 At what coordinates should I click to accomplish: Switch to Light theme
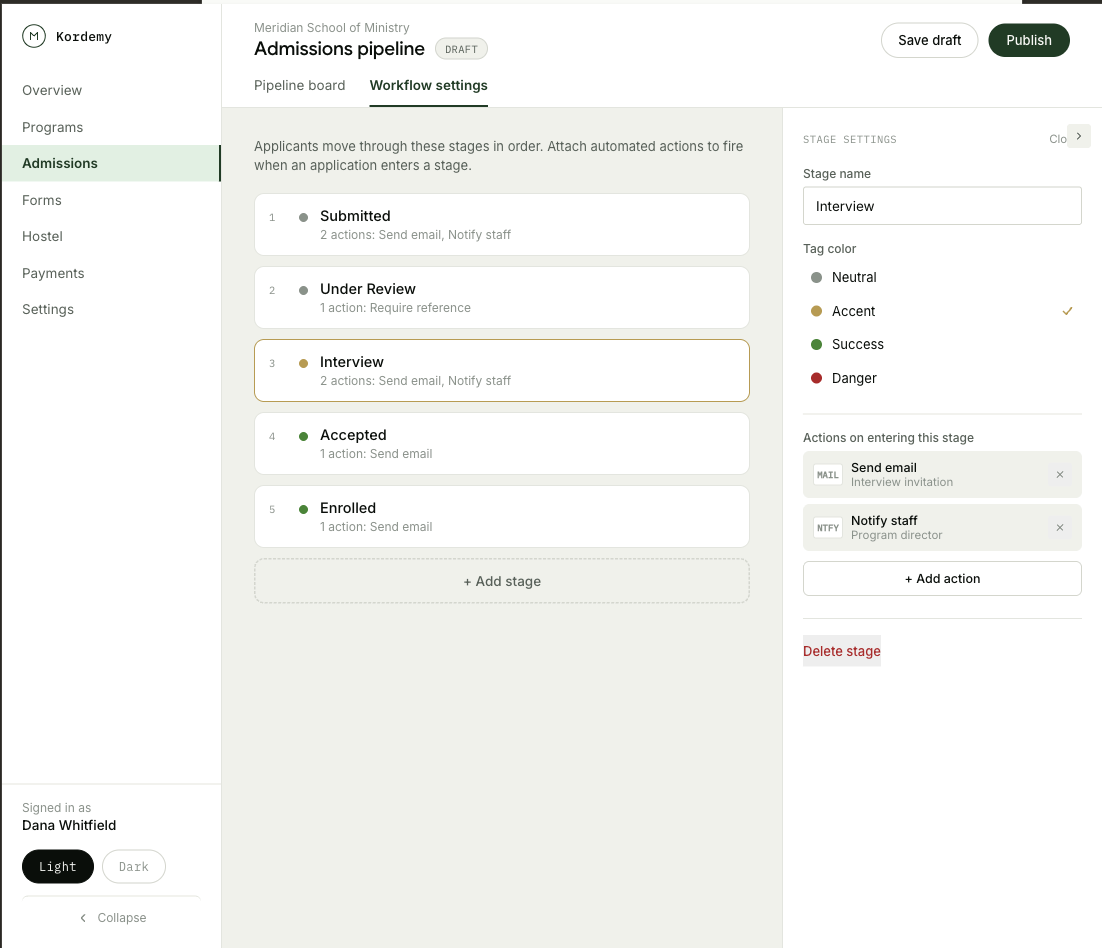pyautogui.click(x=58, y=866)
